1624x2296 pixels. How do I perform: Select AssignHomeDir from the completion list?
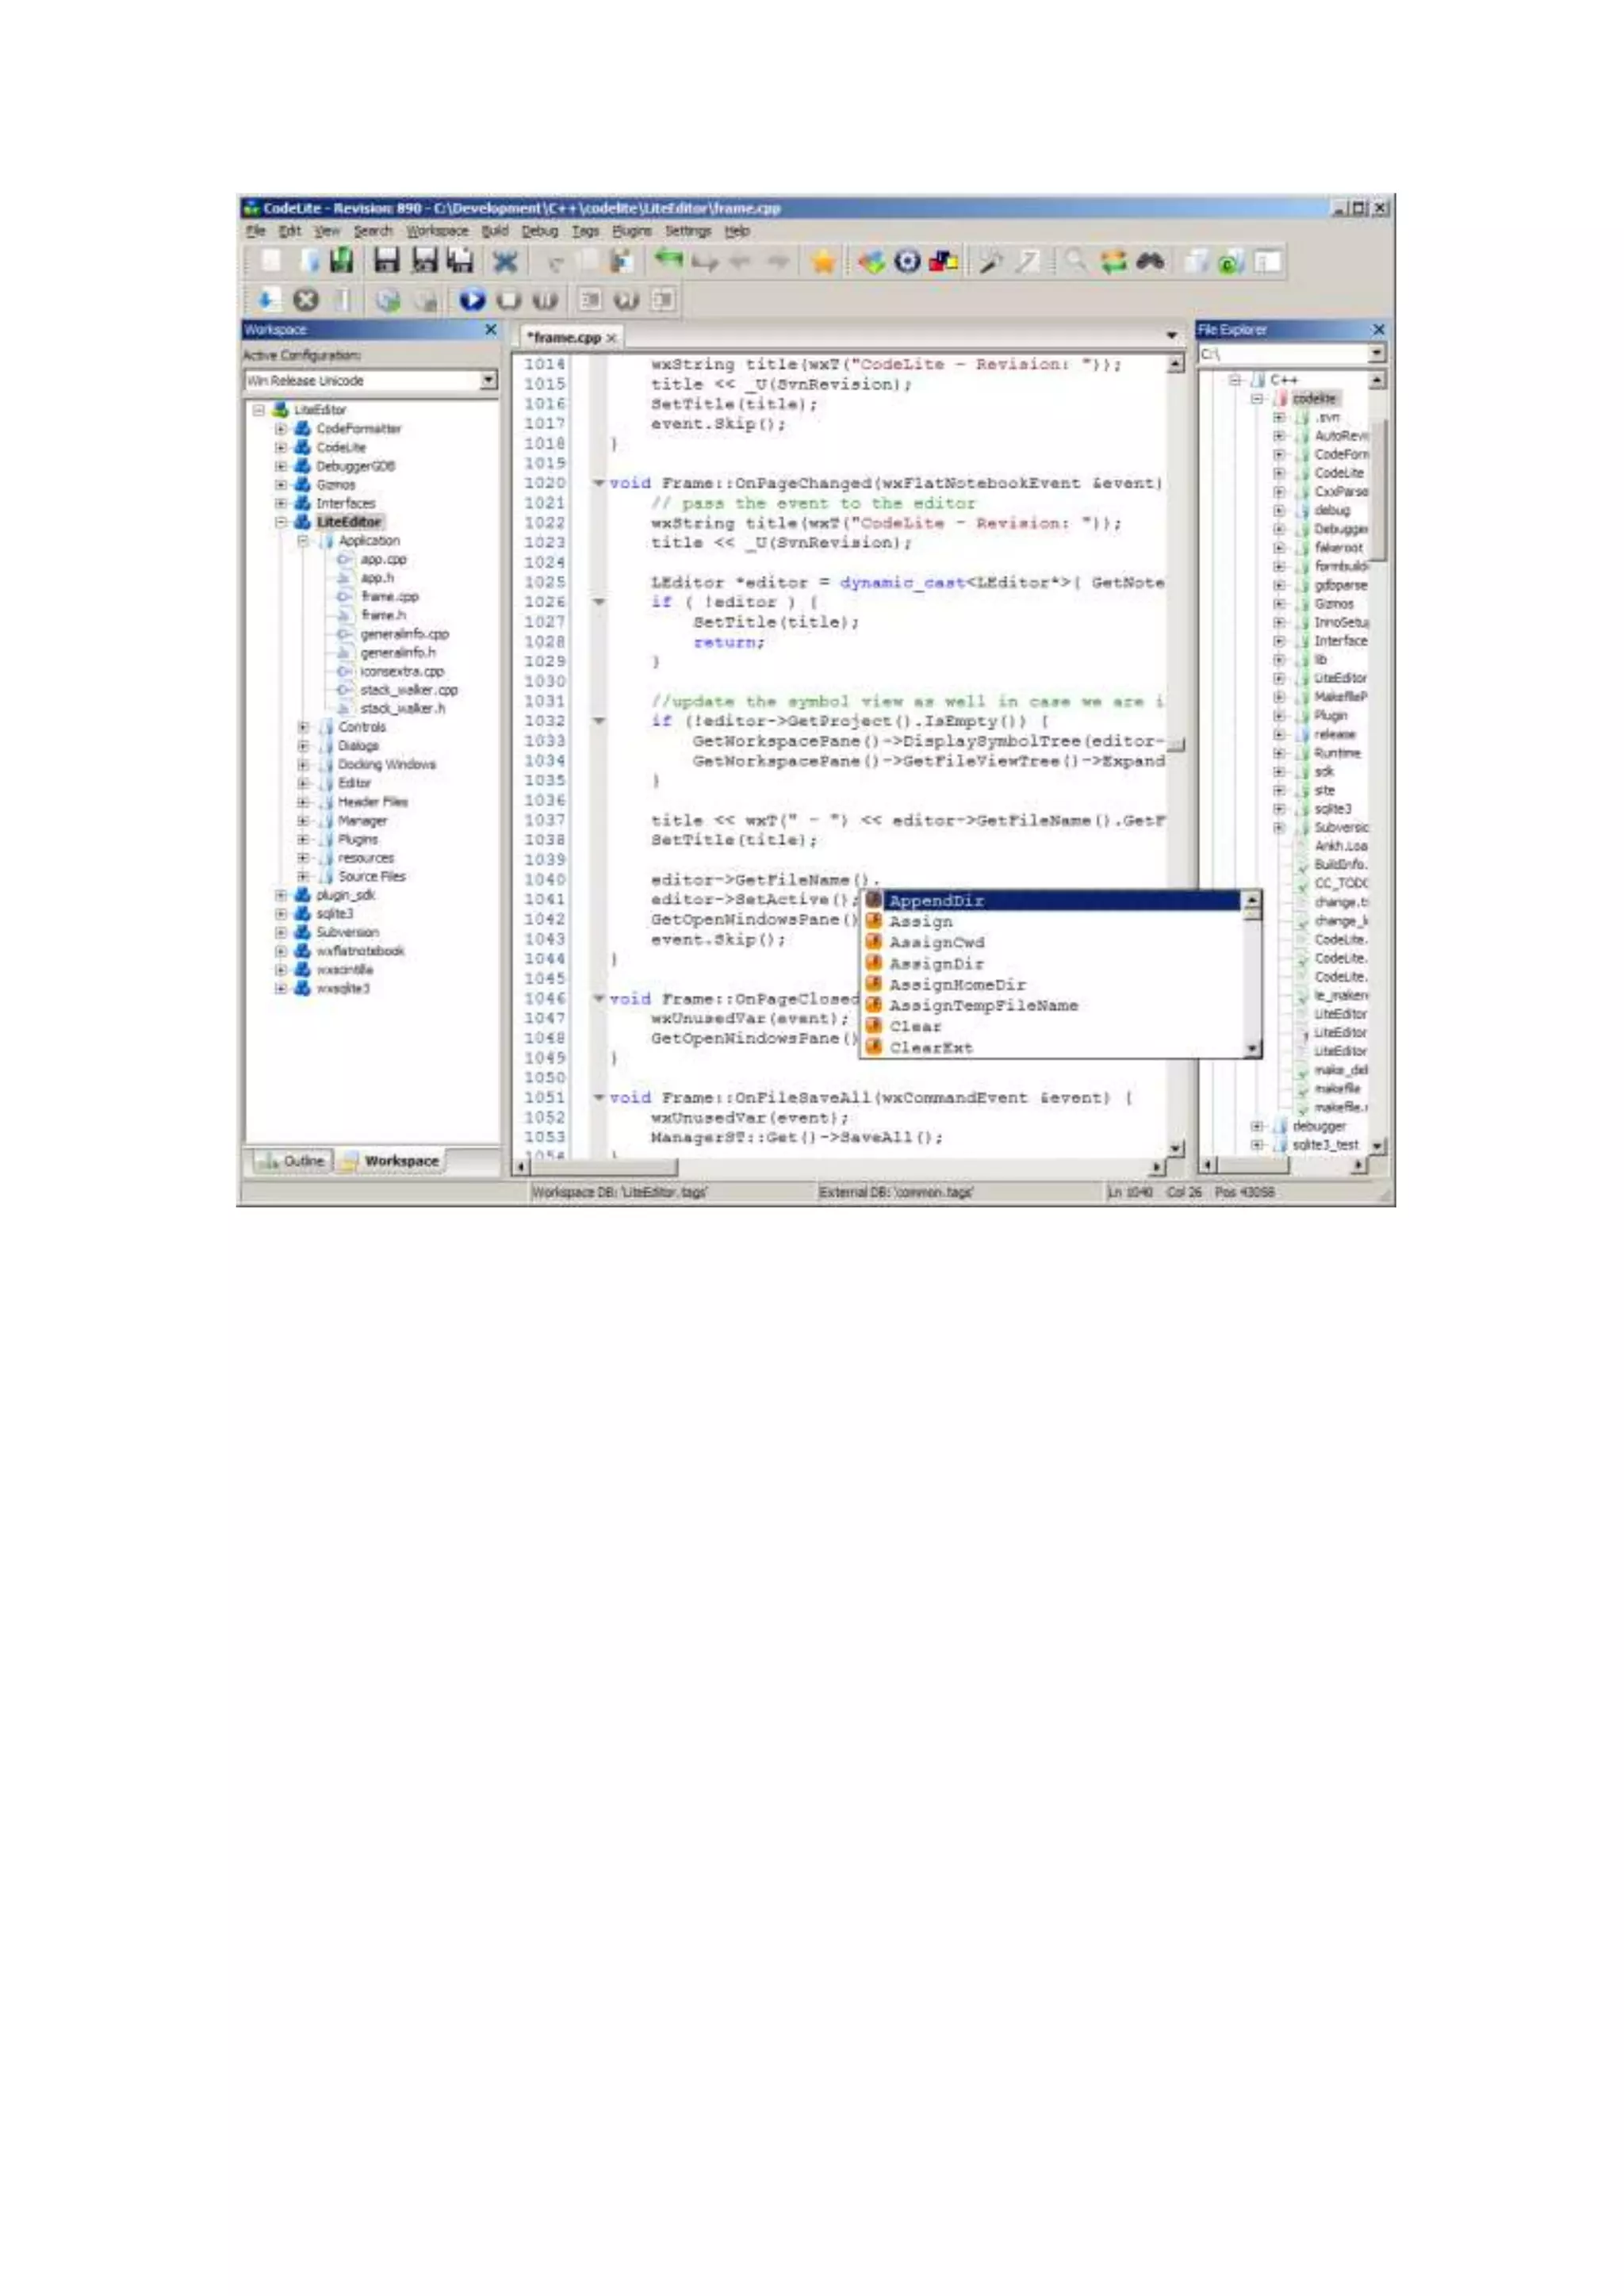[x=957, y=984]
